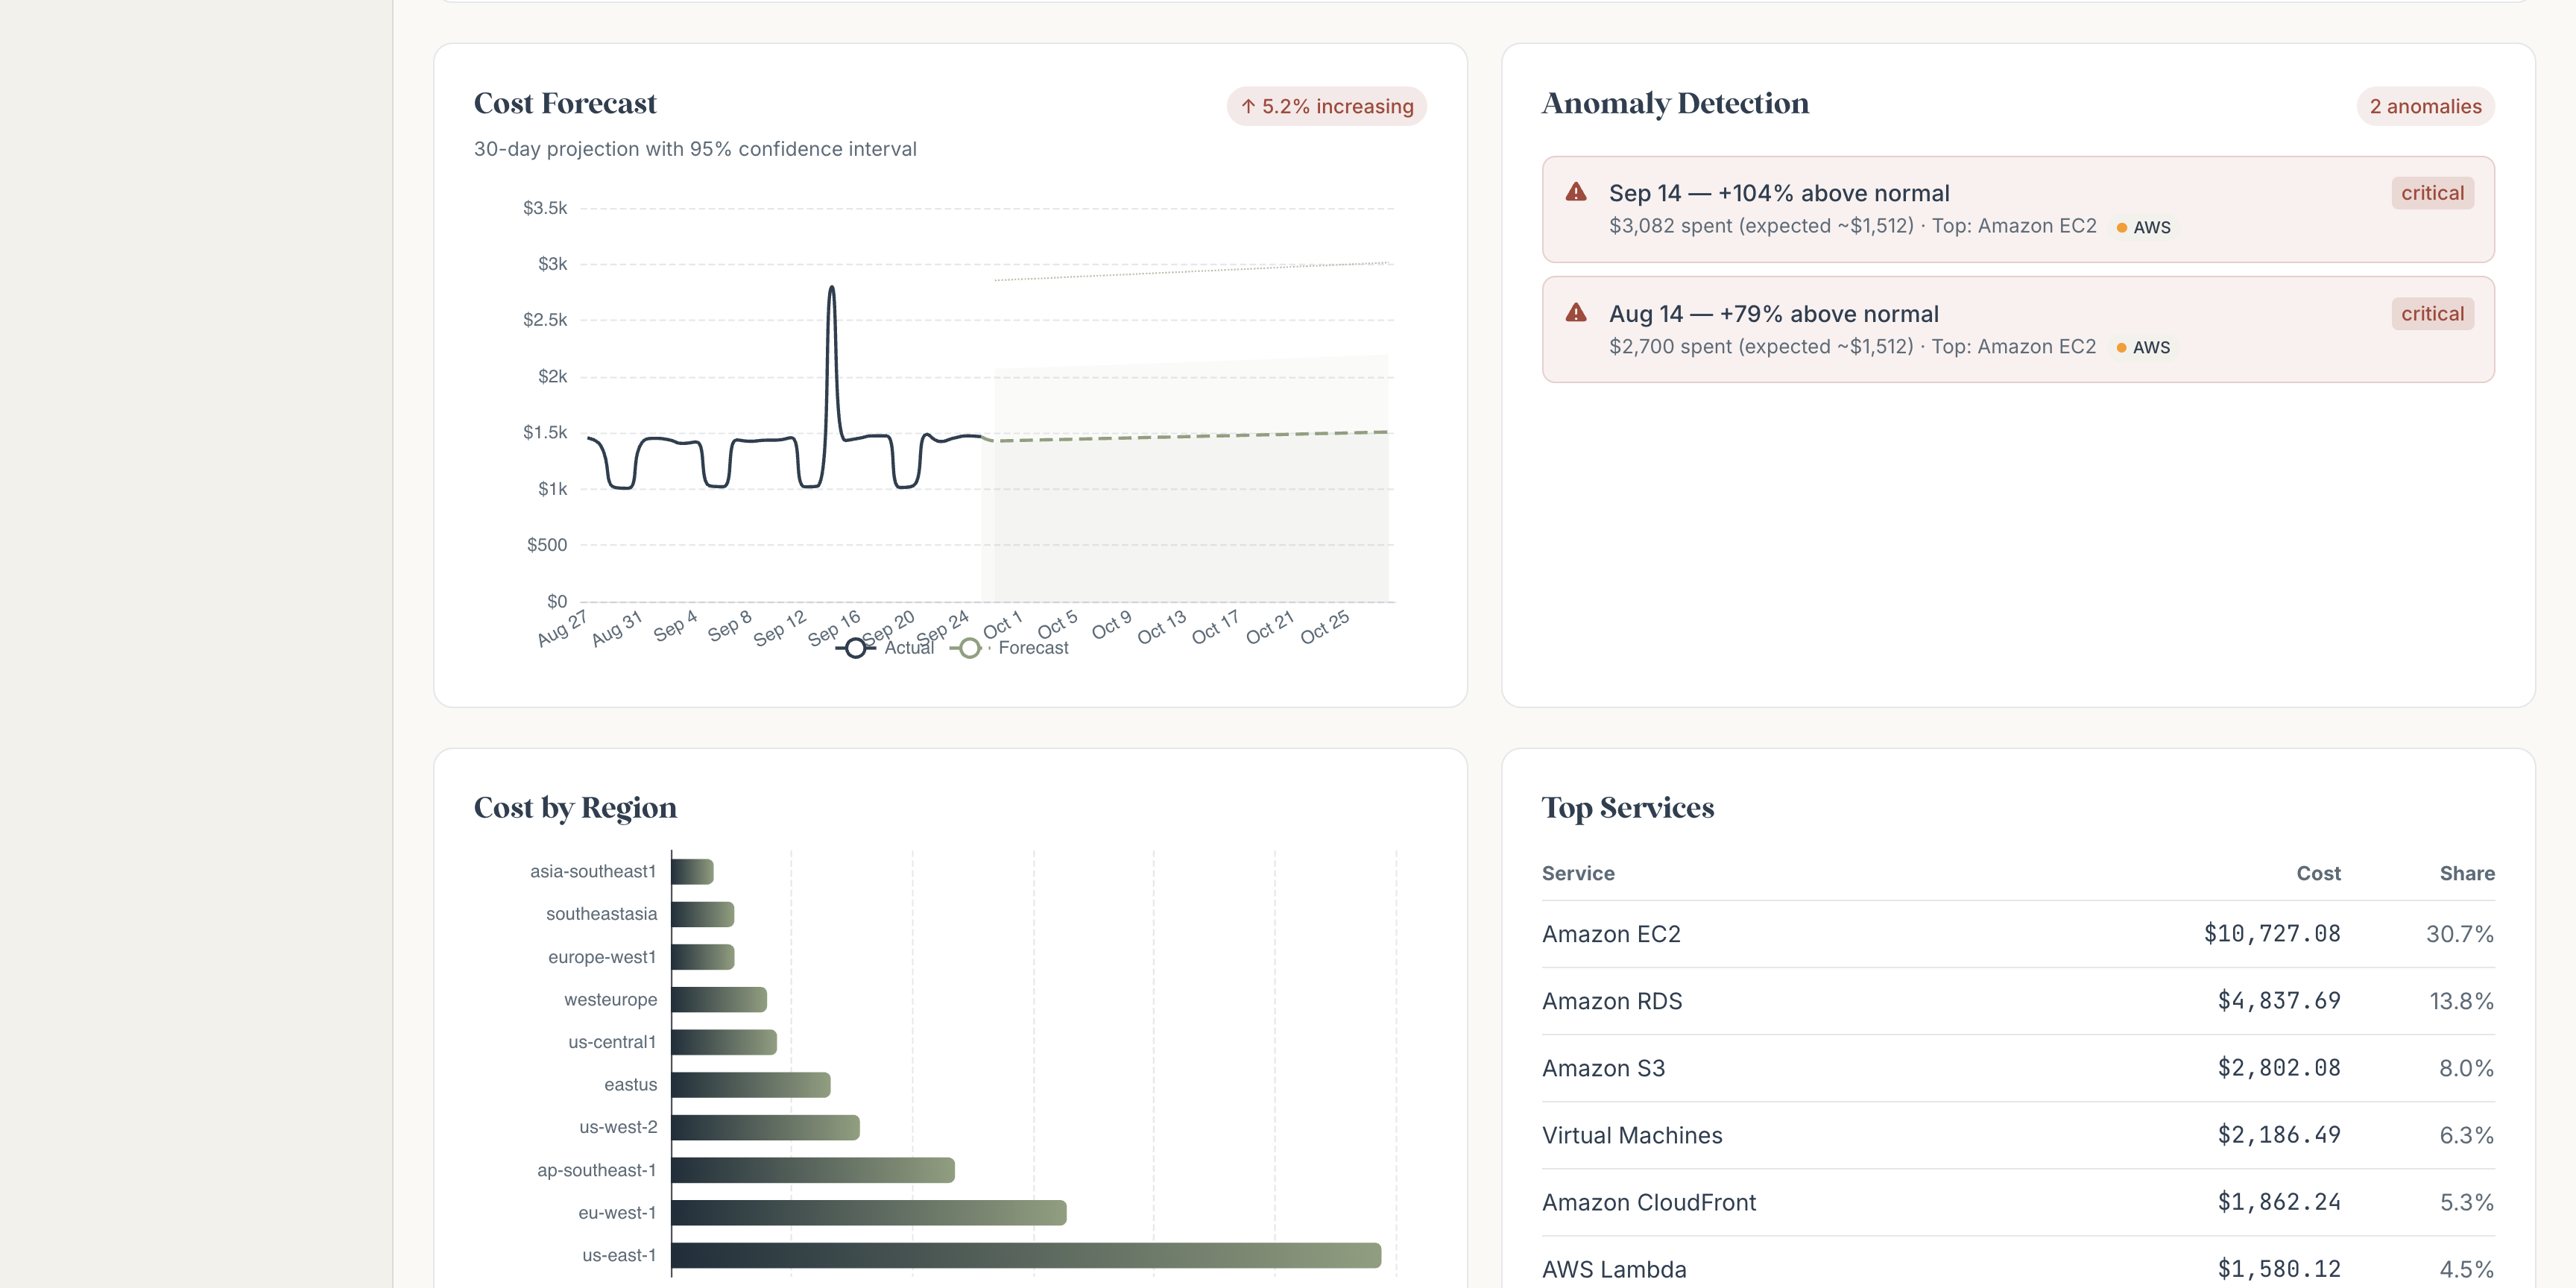The image size is (2576, 1288).
Task: Select the us-east-1 region bar
Action: [x=1026, y=1255]
